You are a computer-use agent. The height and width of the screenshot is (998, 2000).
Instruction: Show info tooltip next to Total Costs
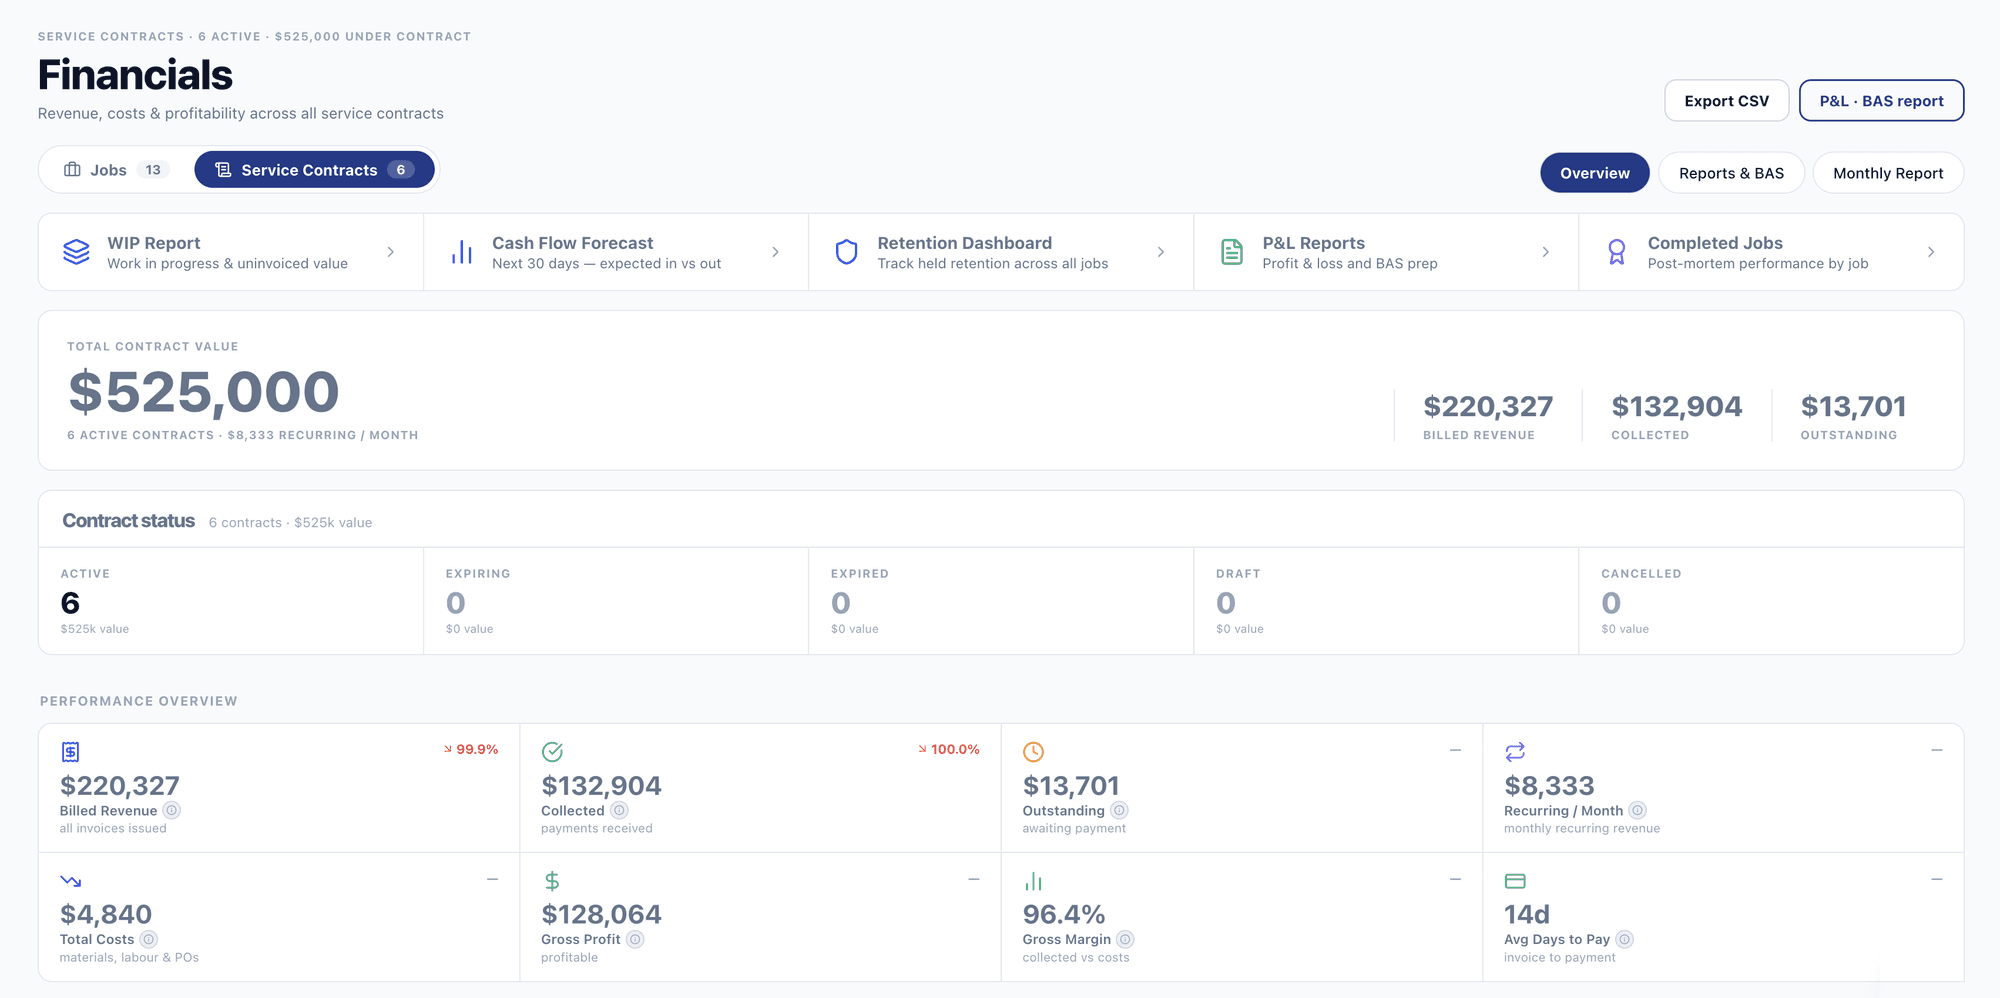point(148,939)
